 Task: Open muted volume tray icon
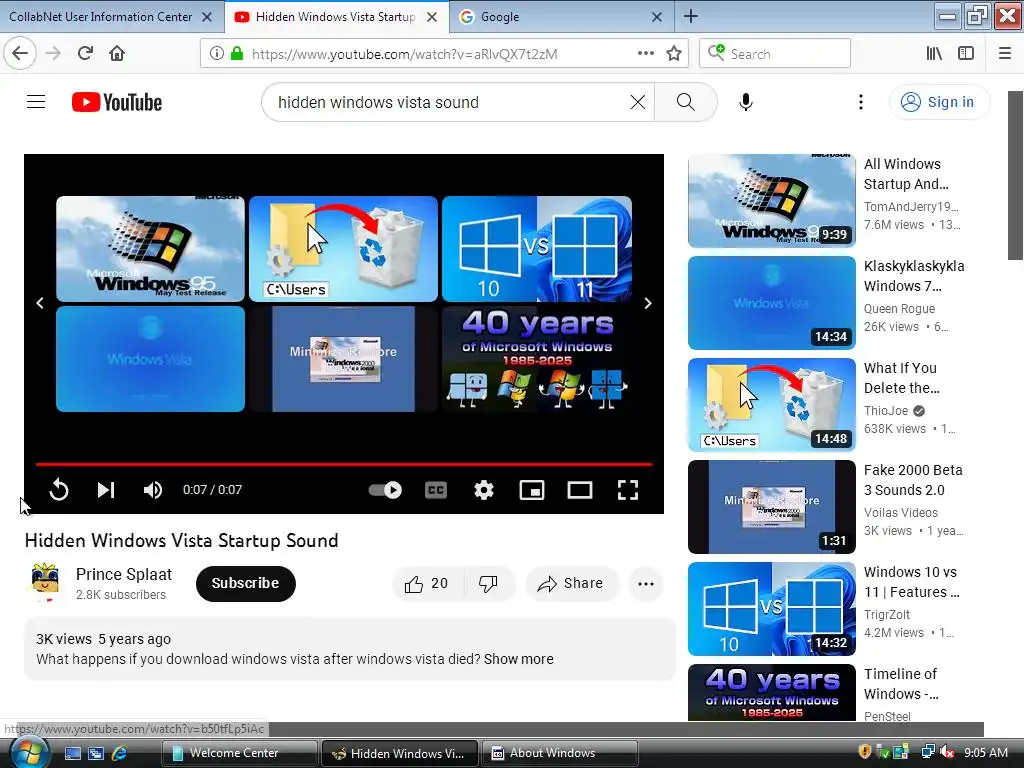946,752
